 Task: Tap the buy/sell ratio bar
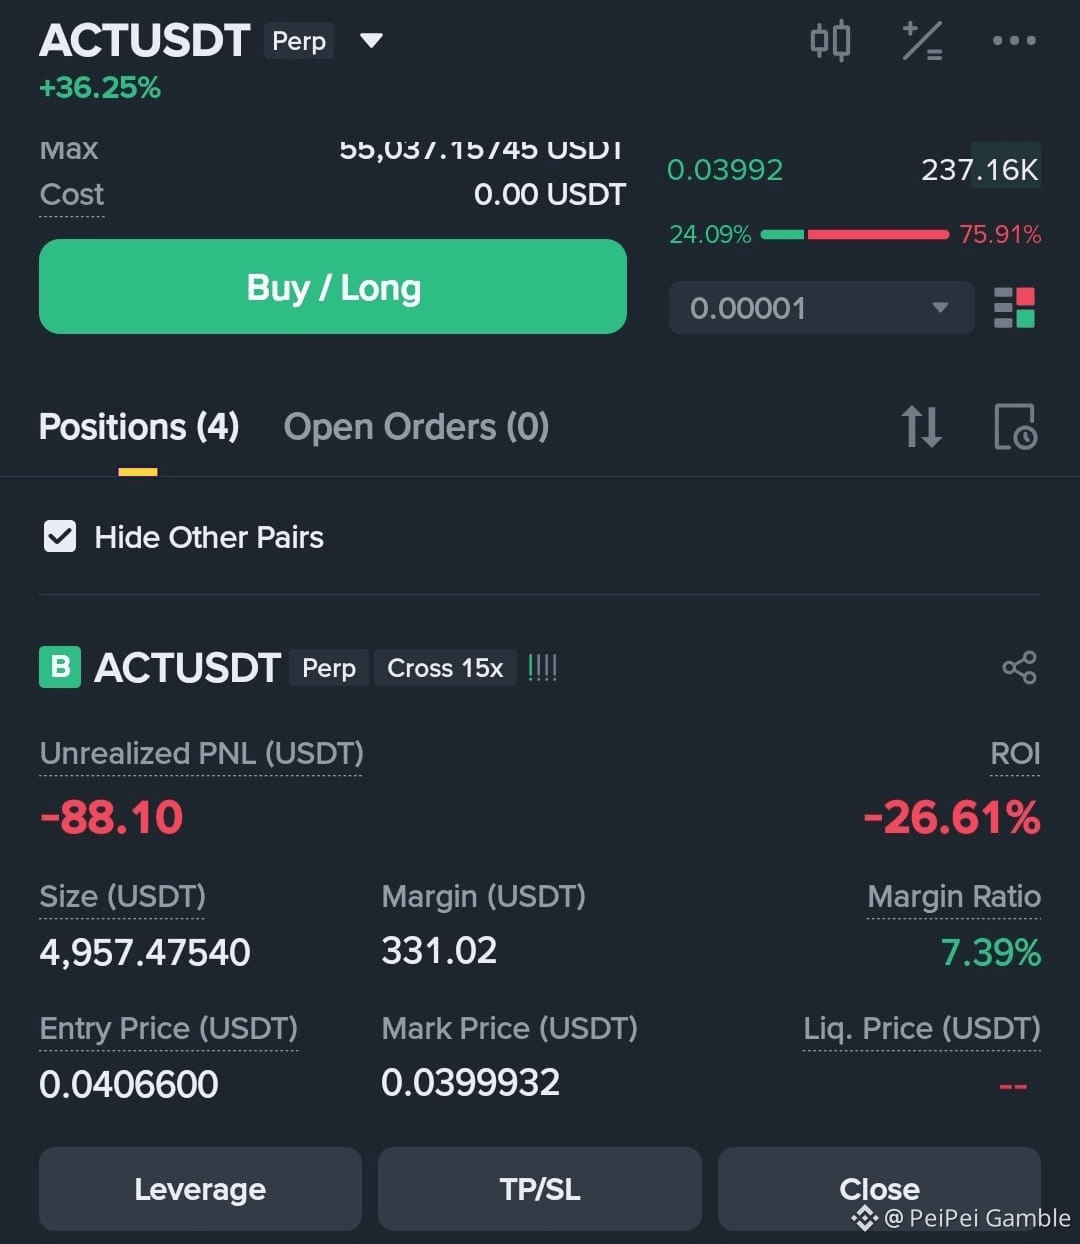(855, 235)
